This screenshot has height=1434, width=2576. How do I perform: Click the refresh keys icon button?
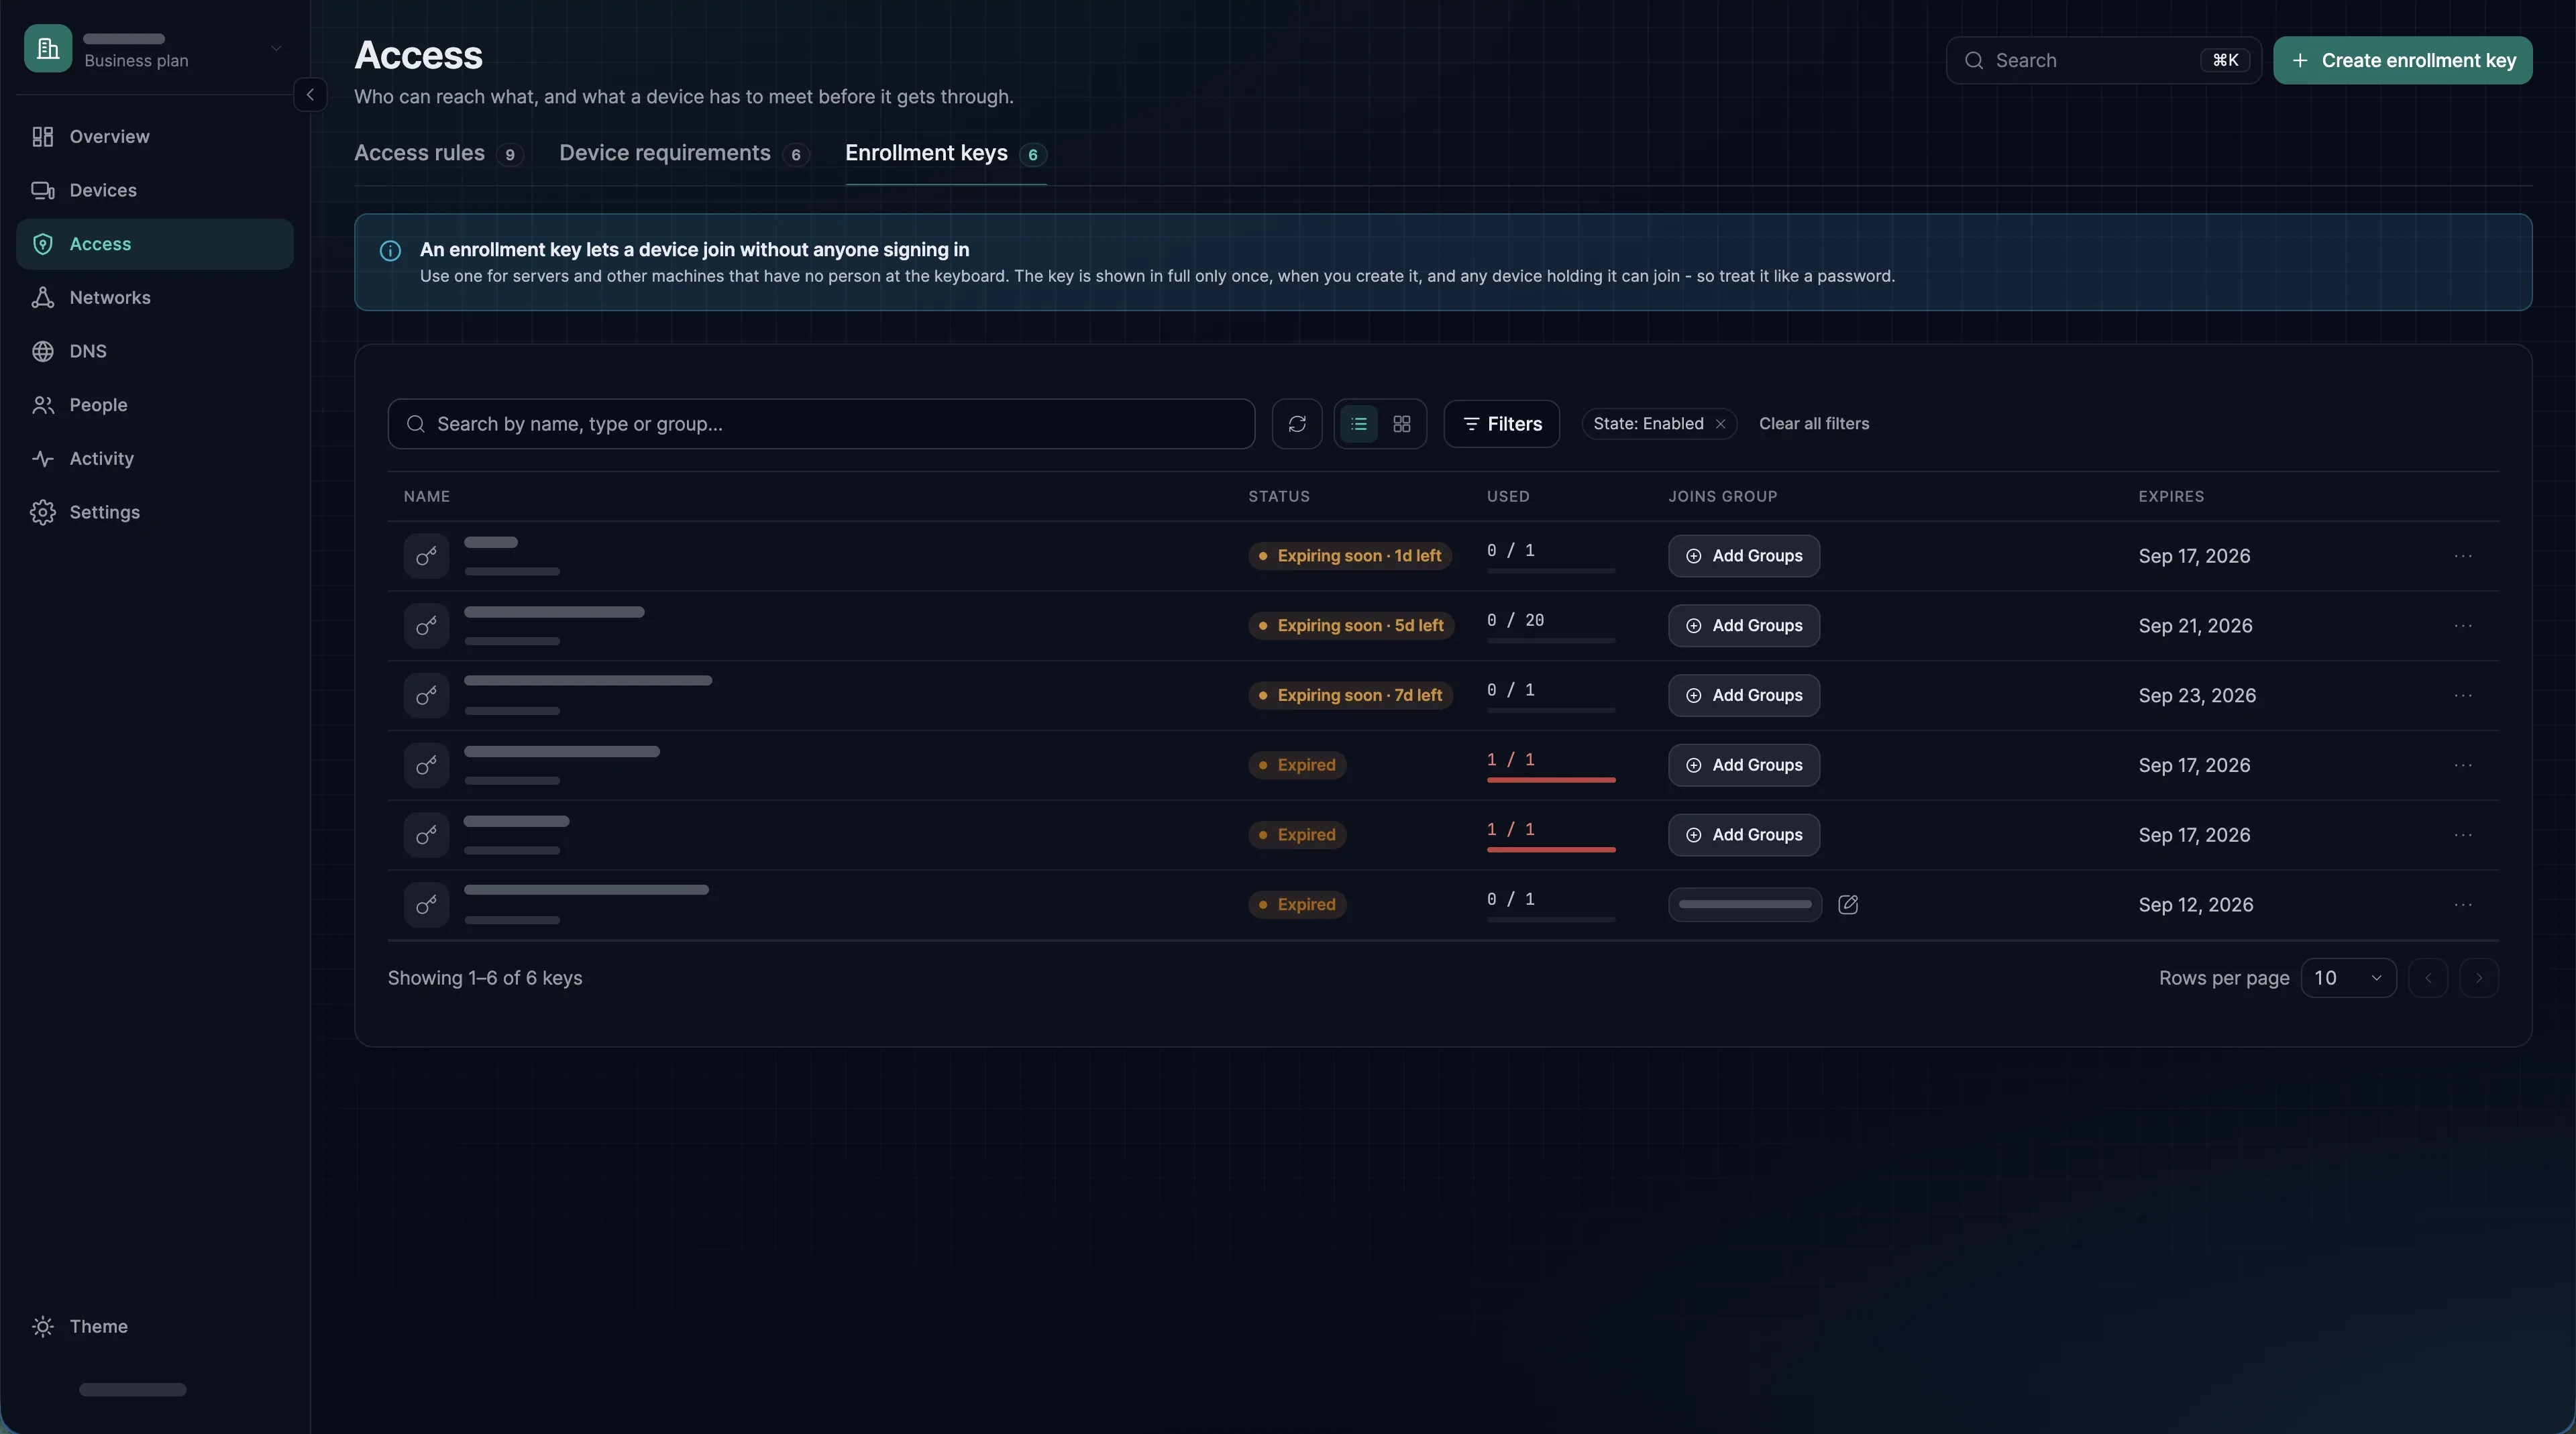click(x=1297, y=424)
